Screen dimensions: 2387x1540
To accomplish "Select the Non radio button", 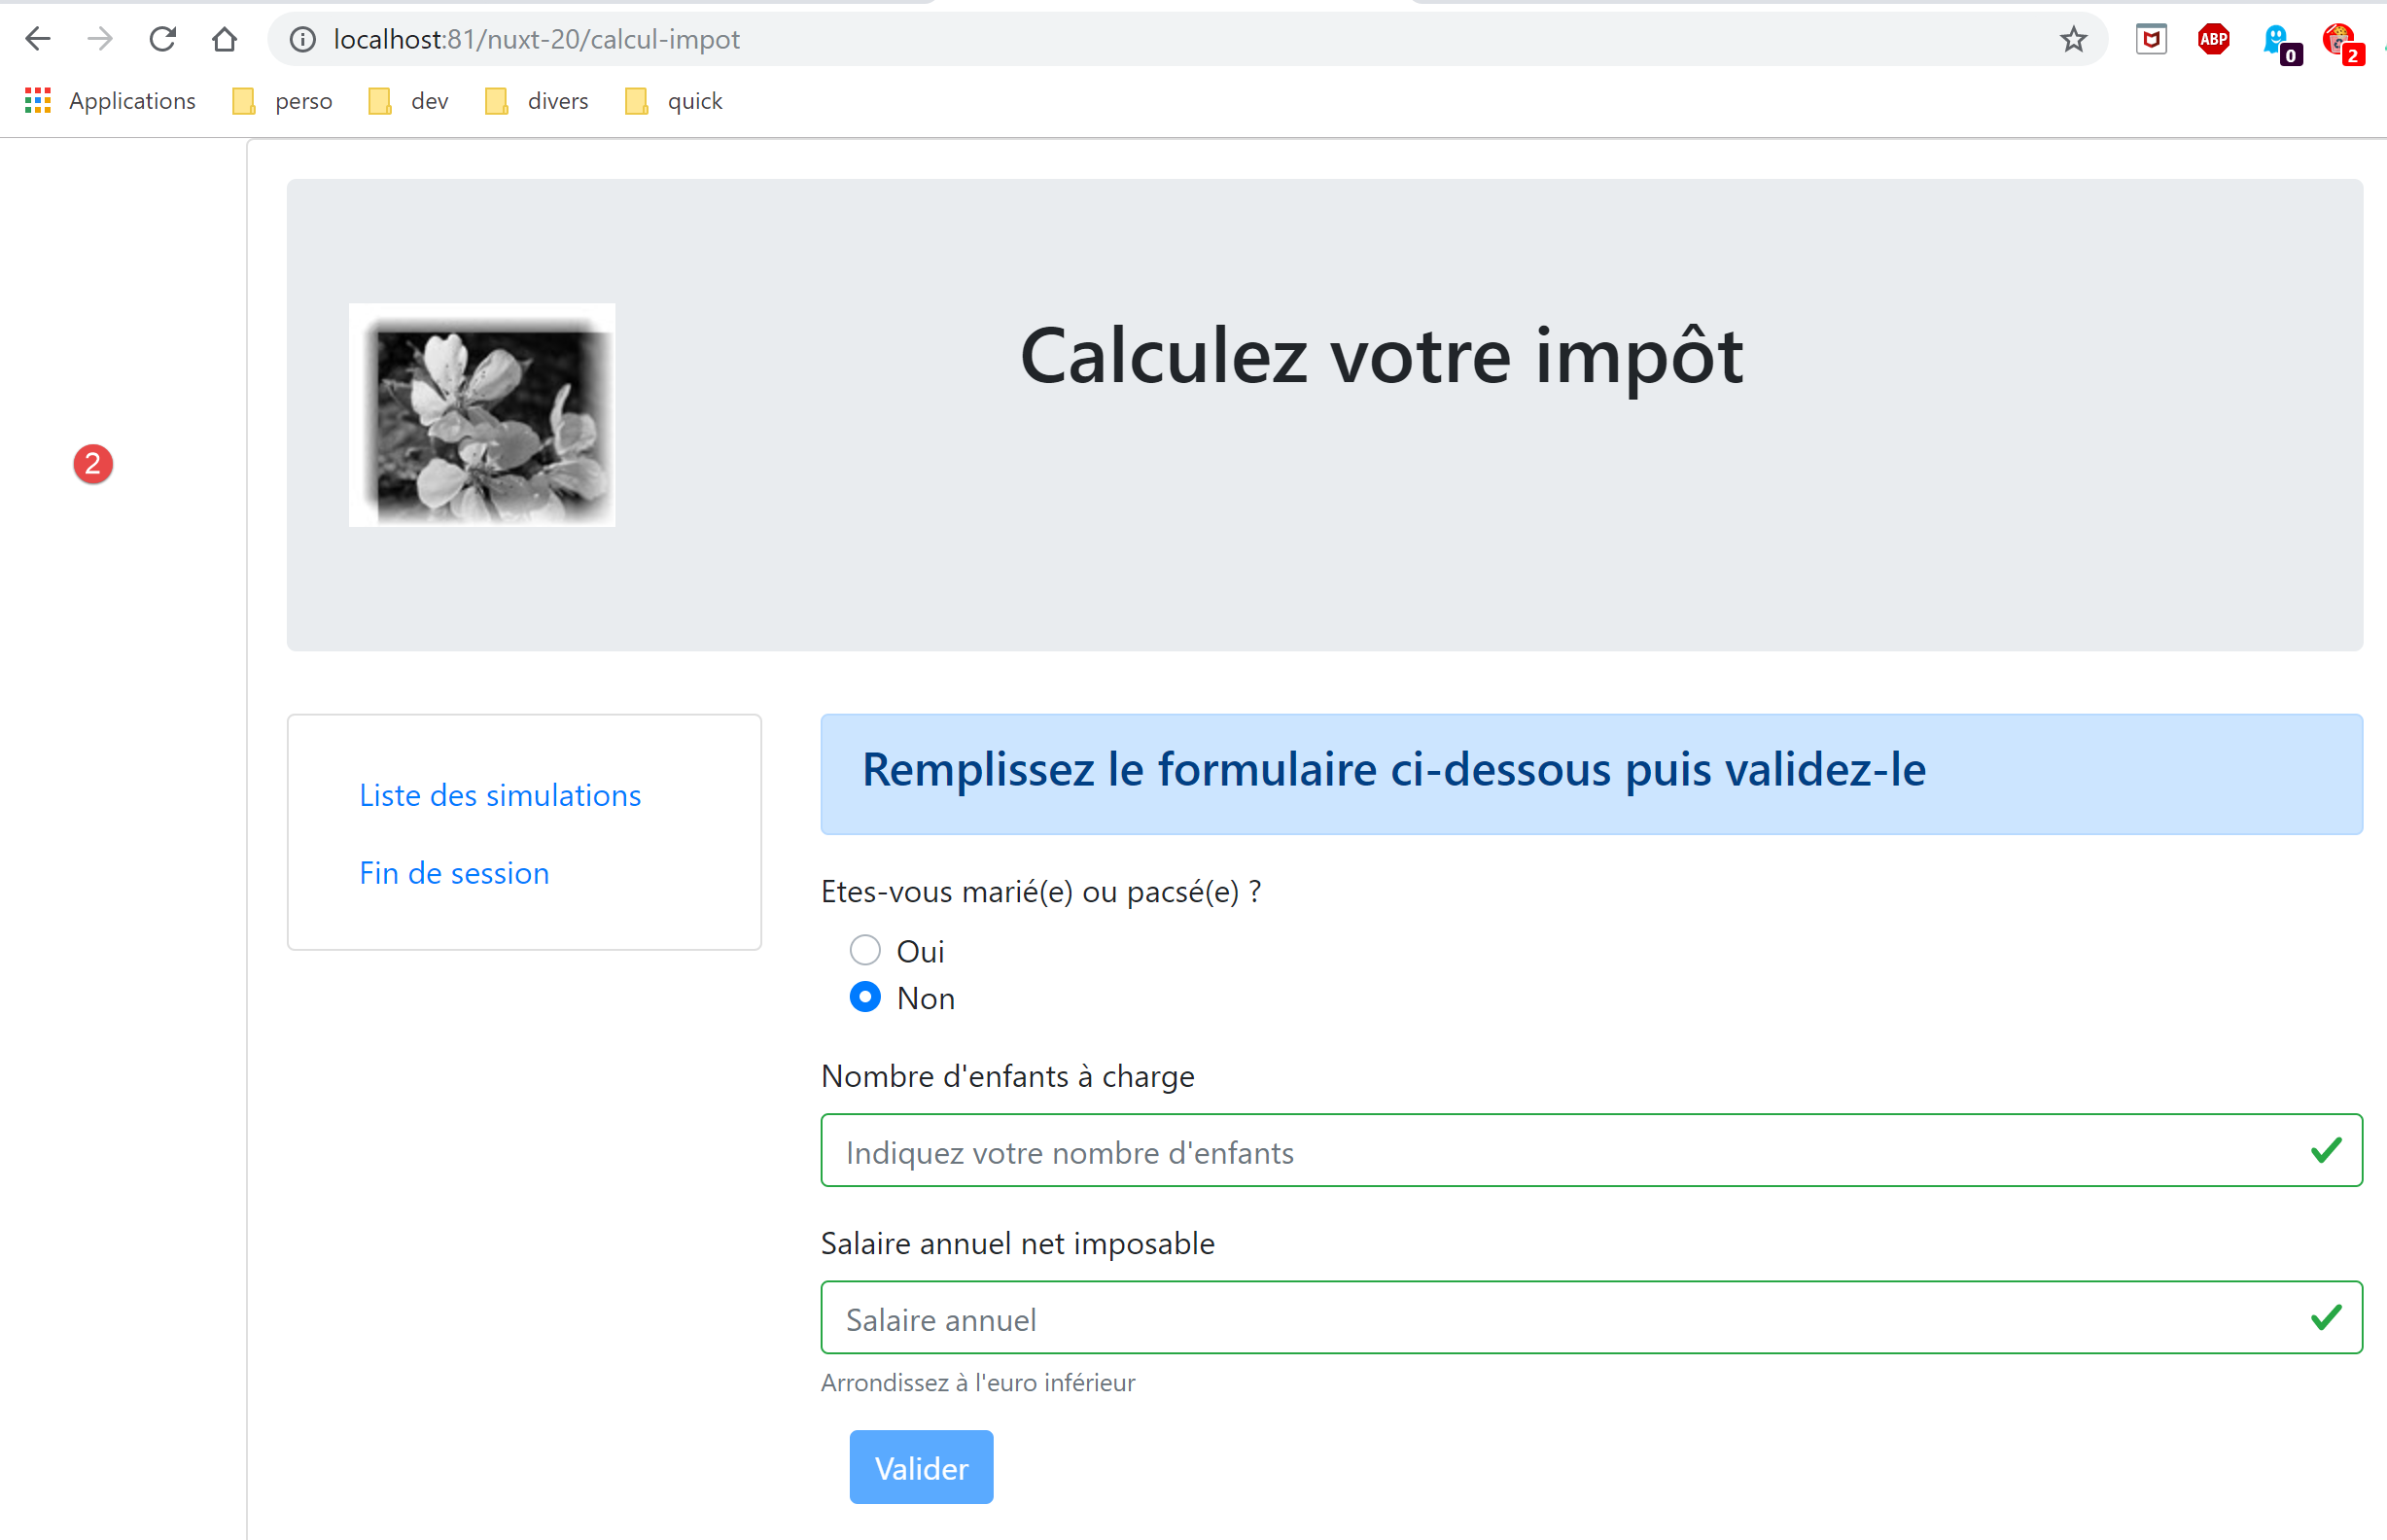I will pos(865,997).
